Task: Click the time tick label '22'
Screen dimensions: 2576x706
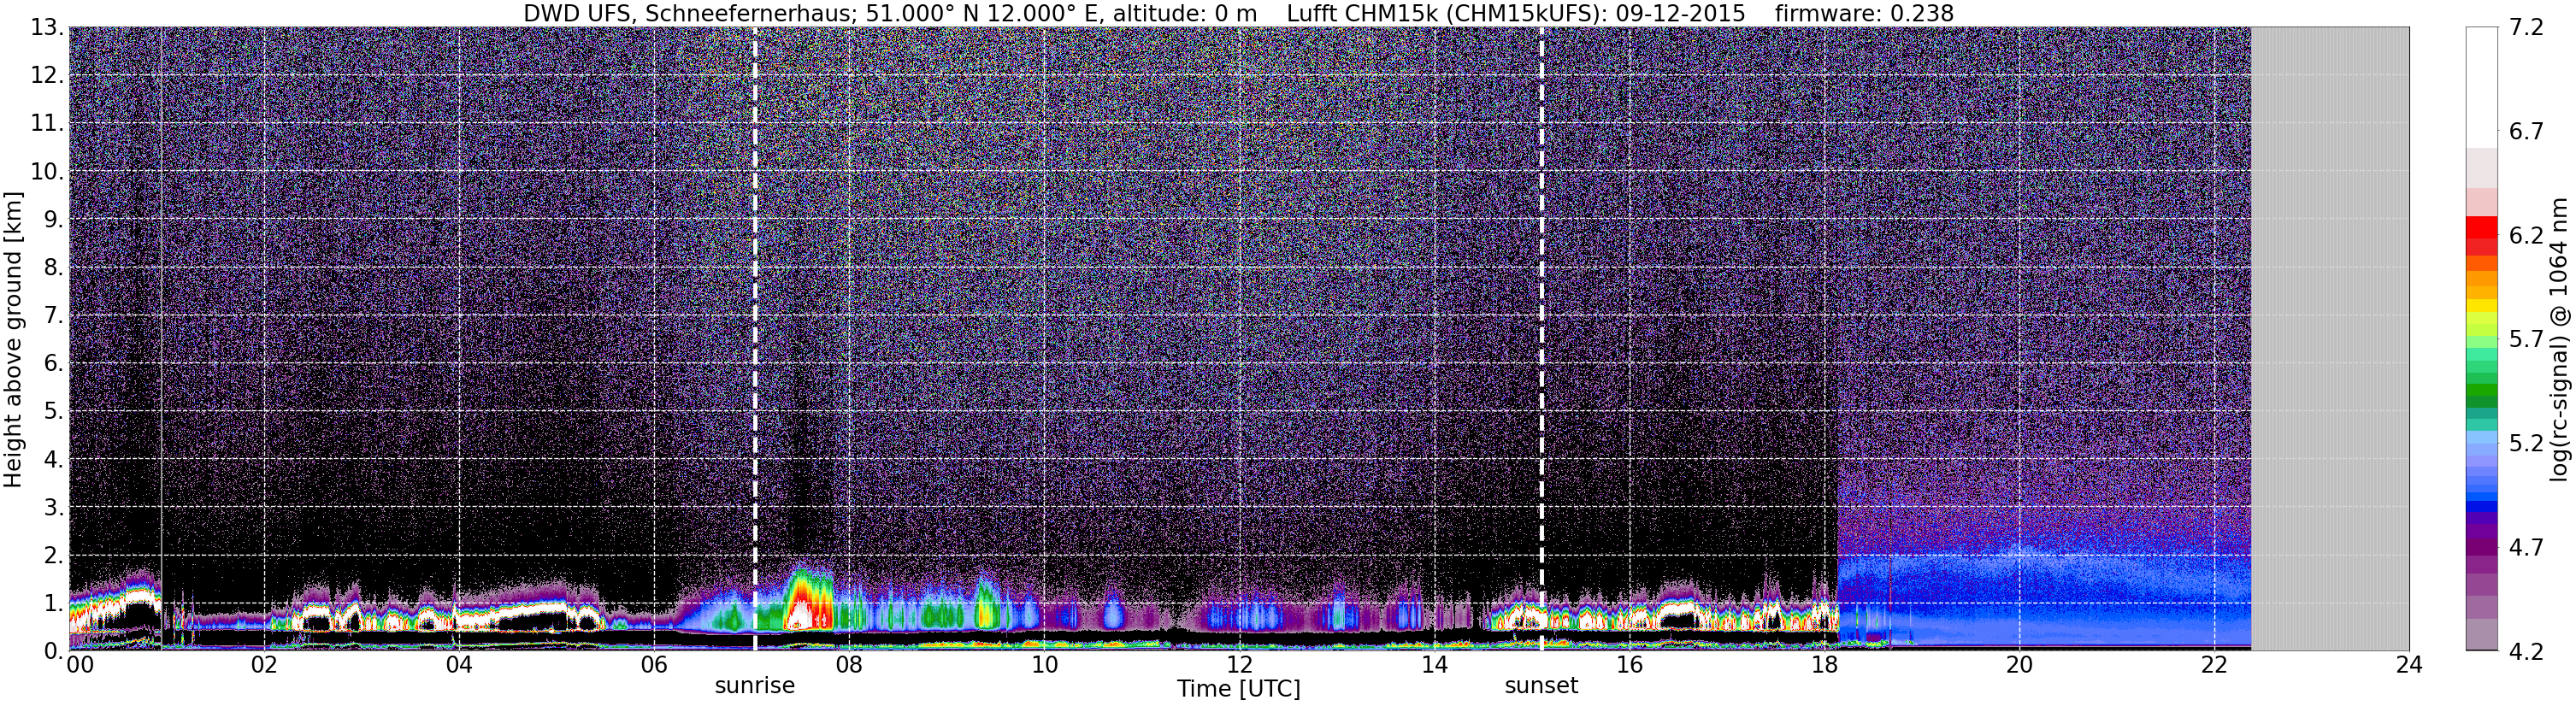Action: [2213, 665]
